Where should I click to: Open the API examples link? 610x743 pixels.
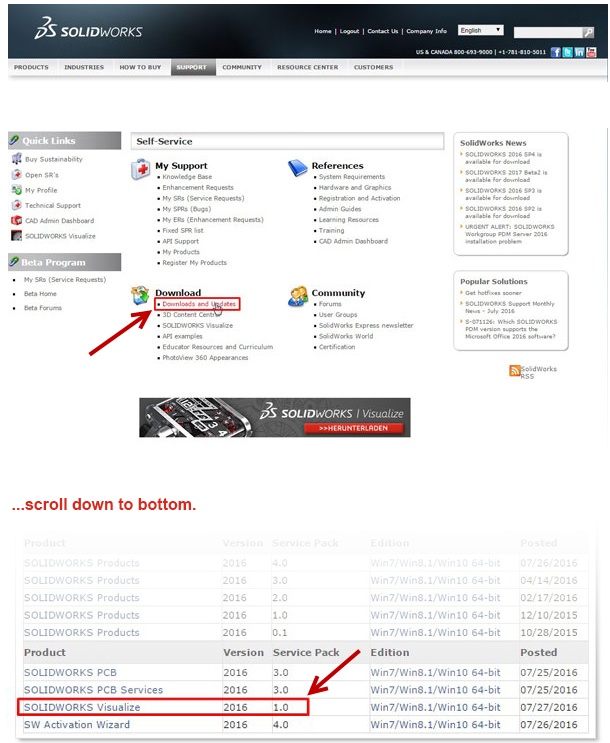(x=182, y=336)
